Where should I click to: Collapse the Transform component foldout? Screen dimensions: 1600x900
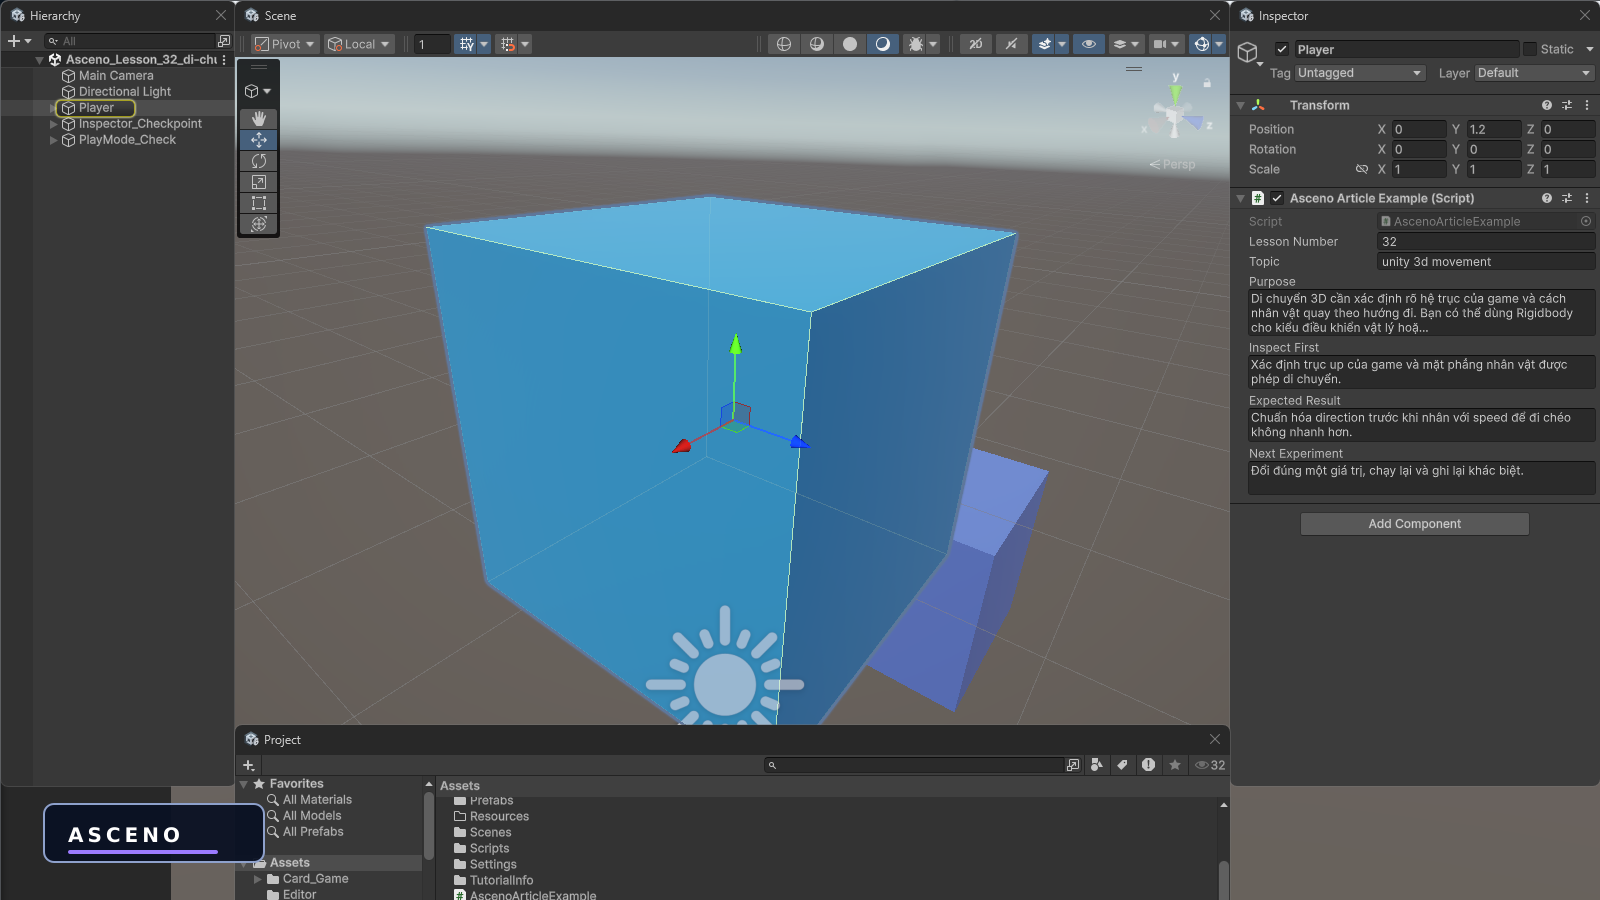tap(1241, 105)
